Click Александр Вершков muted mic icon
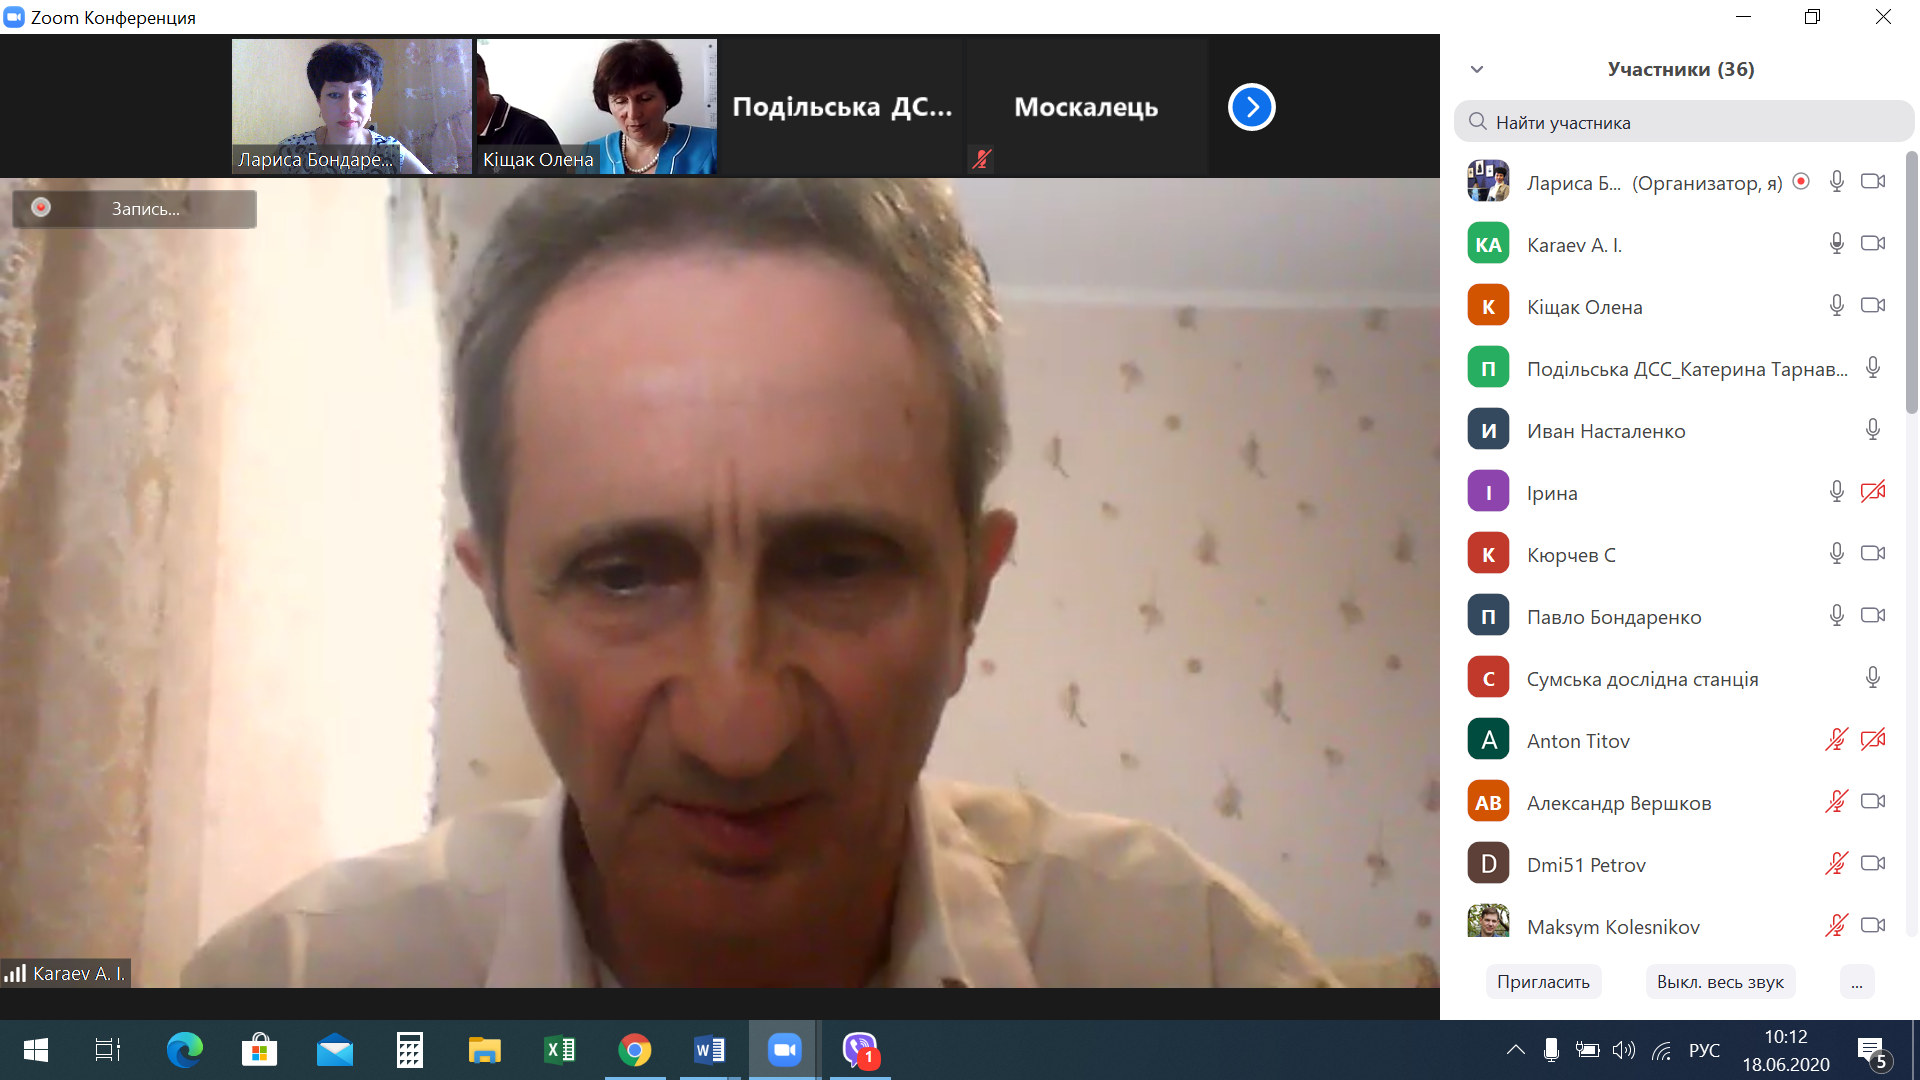This screenshot has height=1080, width=1920. tap(1836, 802)
